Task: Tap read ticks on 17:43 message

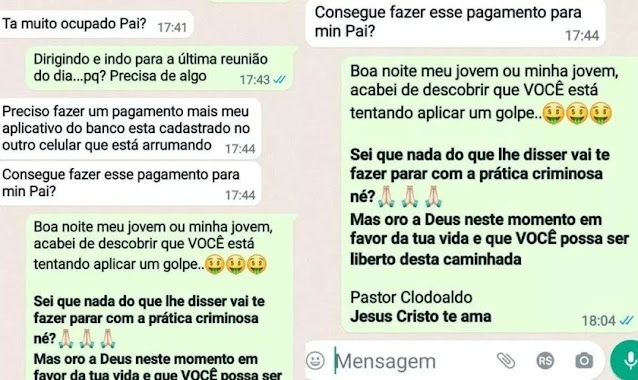Action: pos(279,80)
